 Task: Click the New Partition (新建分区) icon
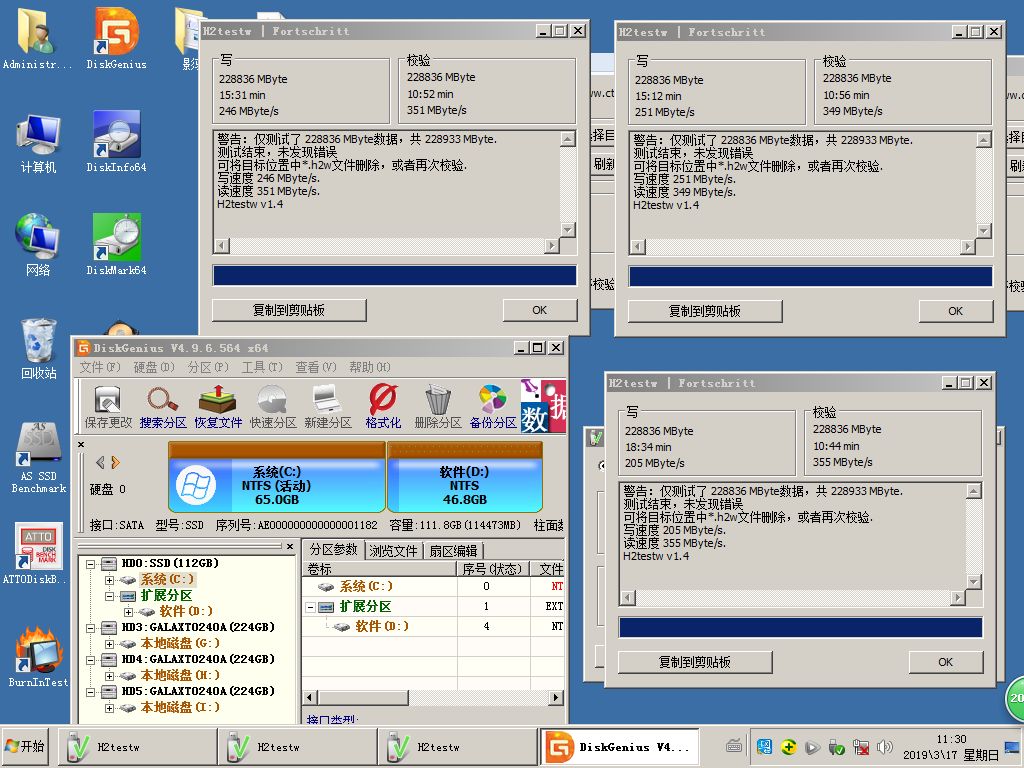click(x=327, y=405)
